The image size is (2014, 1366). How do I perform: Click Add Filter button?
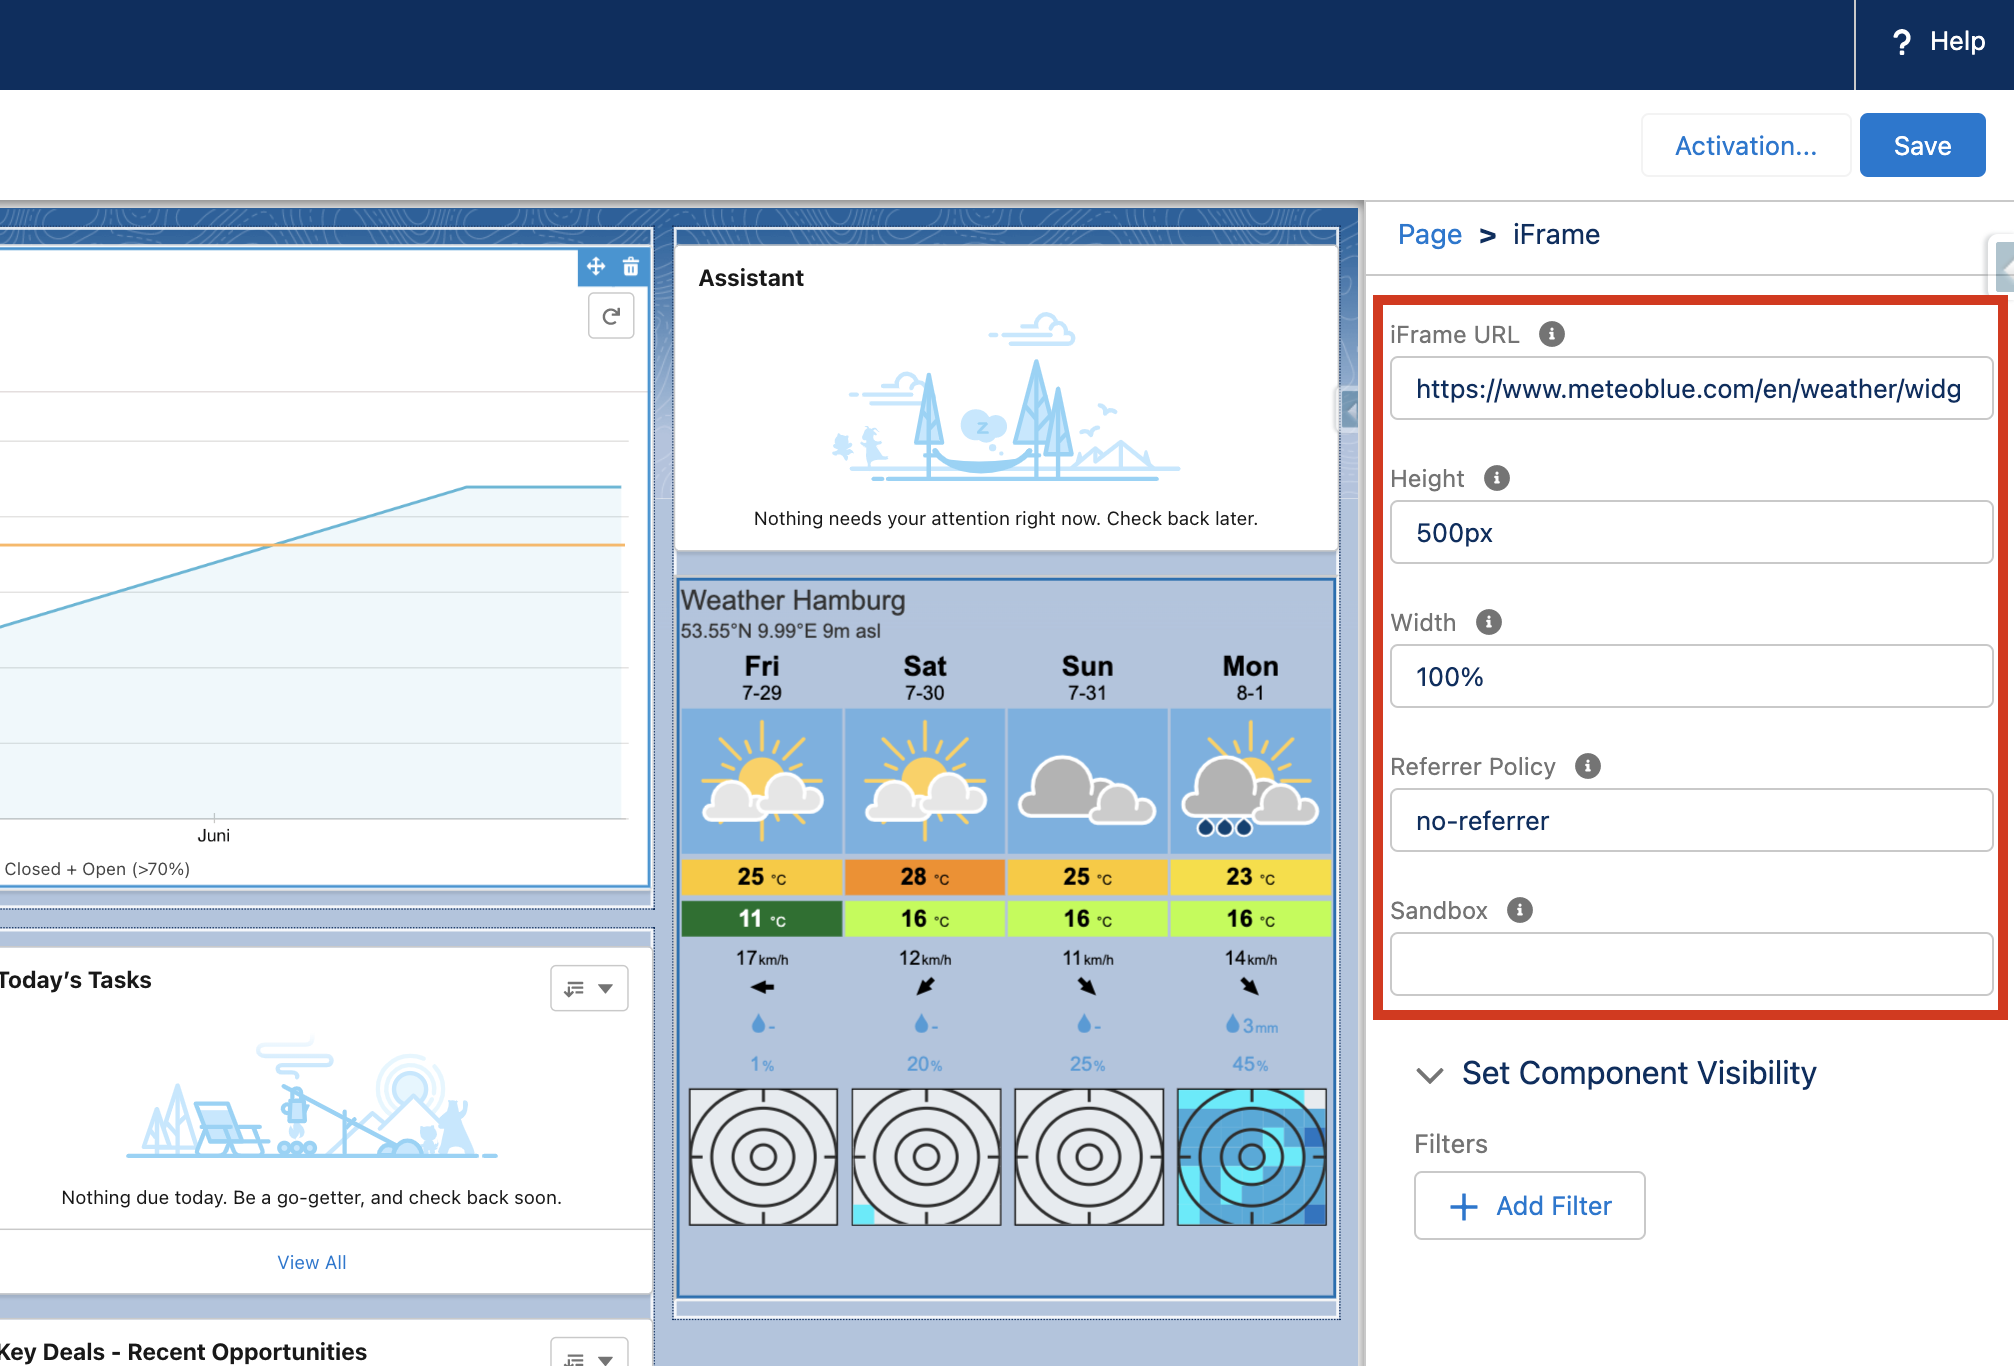(x=1529, y=1206)
